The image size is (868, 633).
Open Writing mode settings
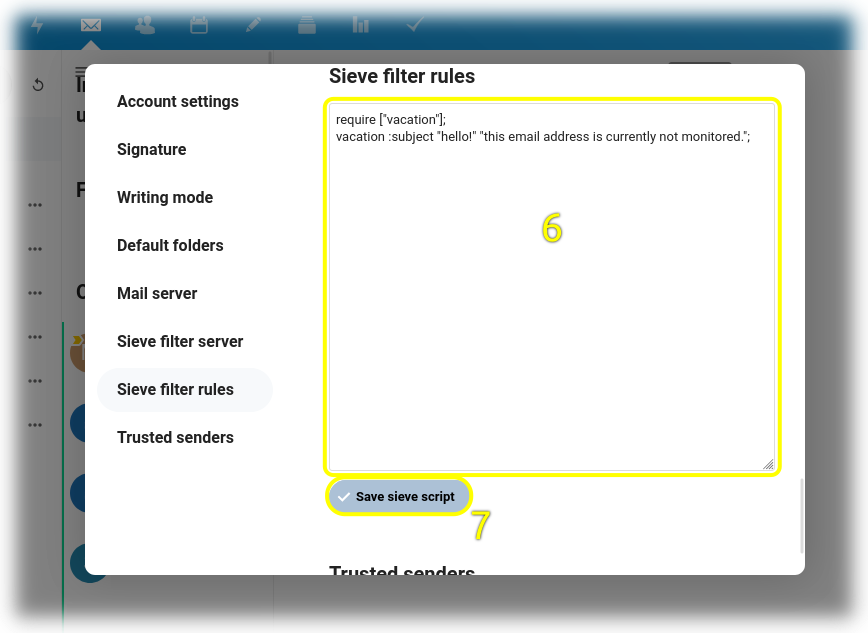pyautogui.click(x=165, y=197)
